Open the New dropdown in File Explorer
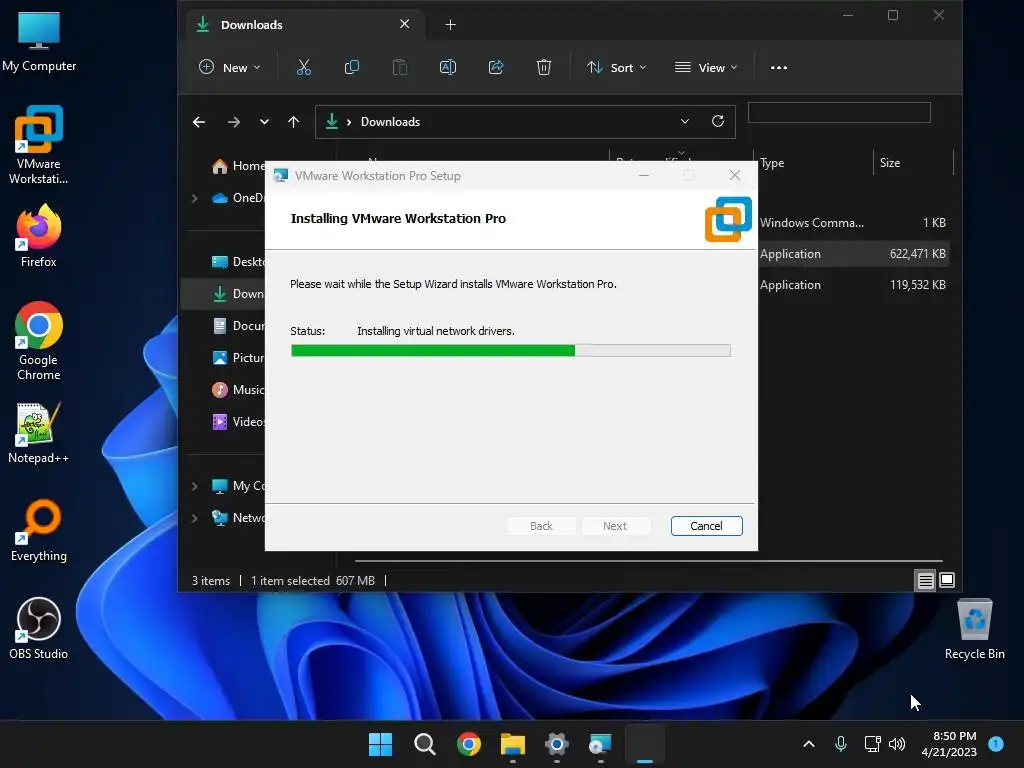 coord(230,67)
